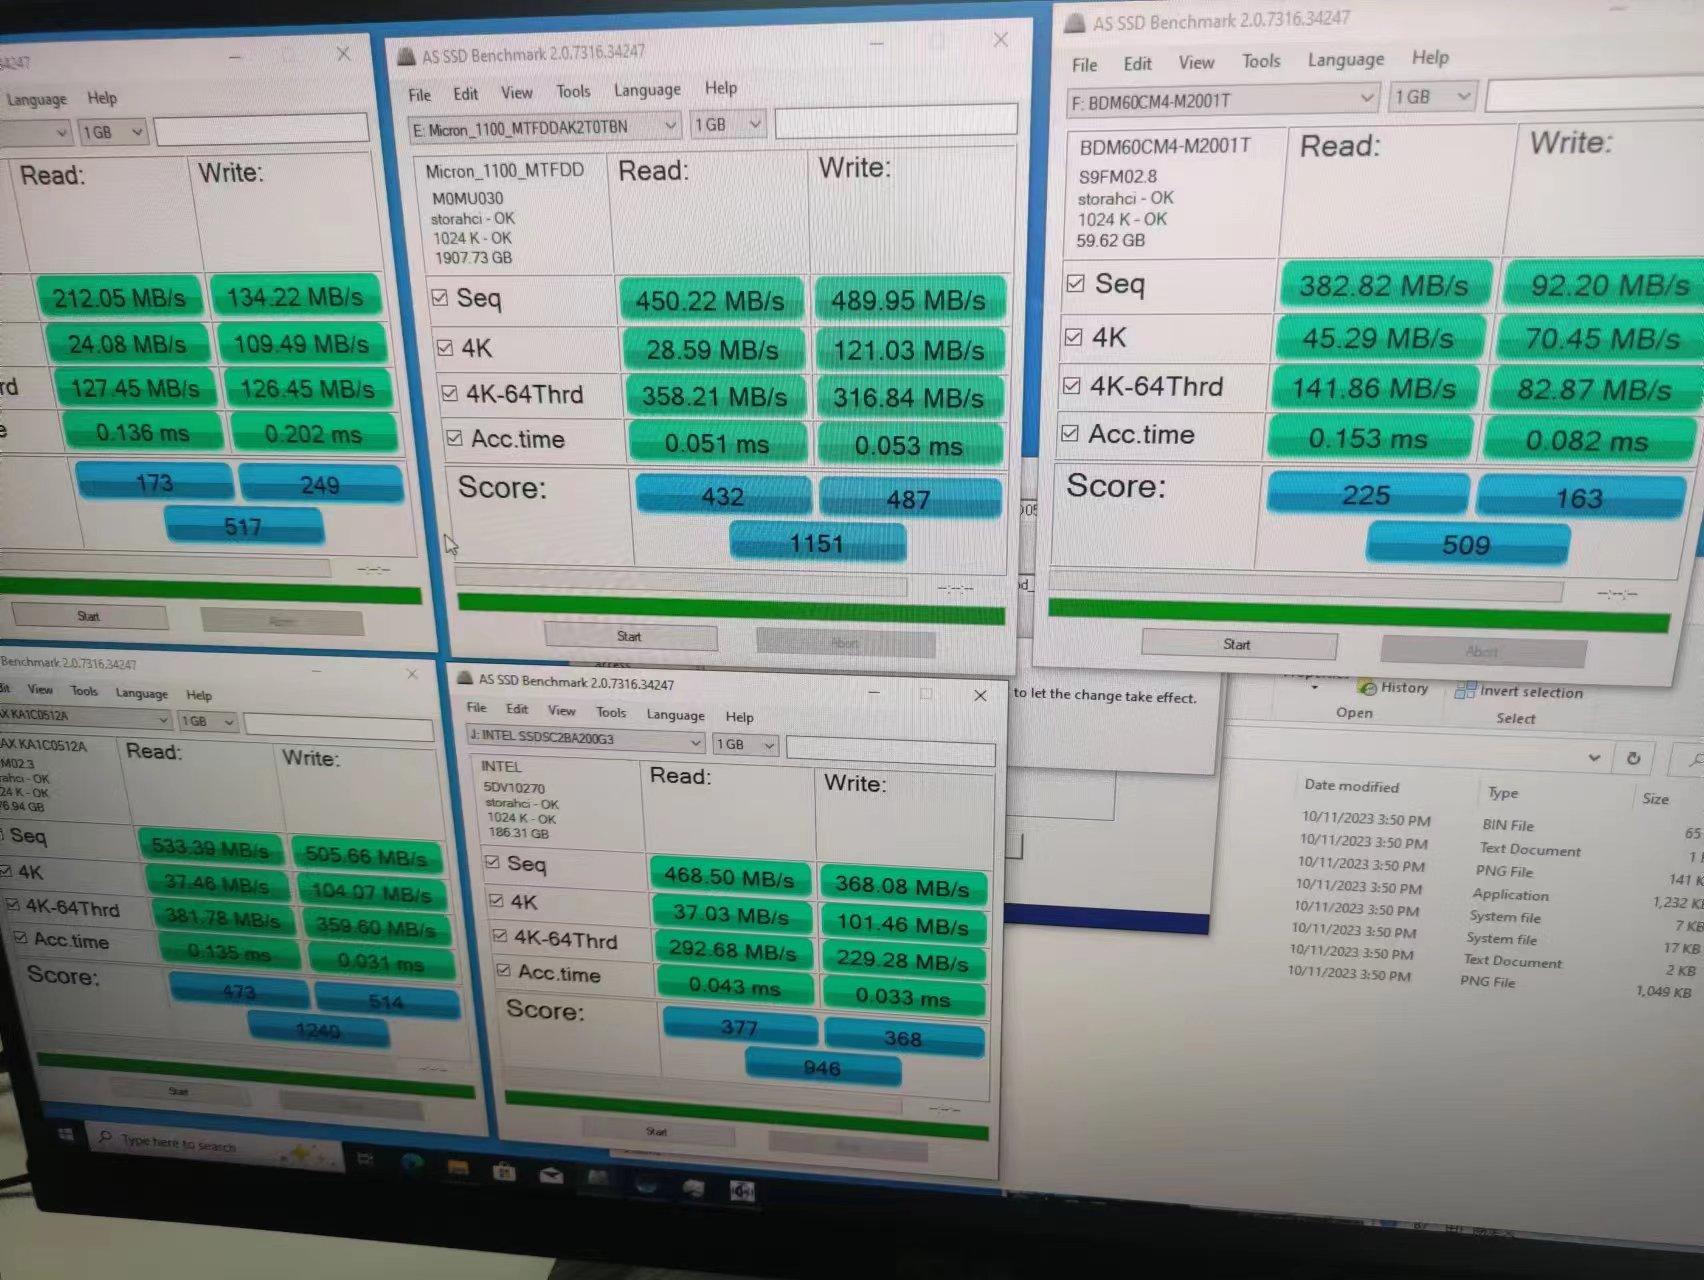Click the taskbar search box

216,1148
